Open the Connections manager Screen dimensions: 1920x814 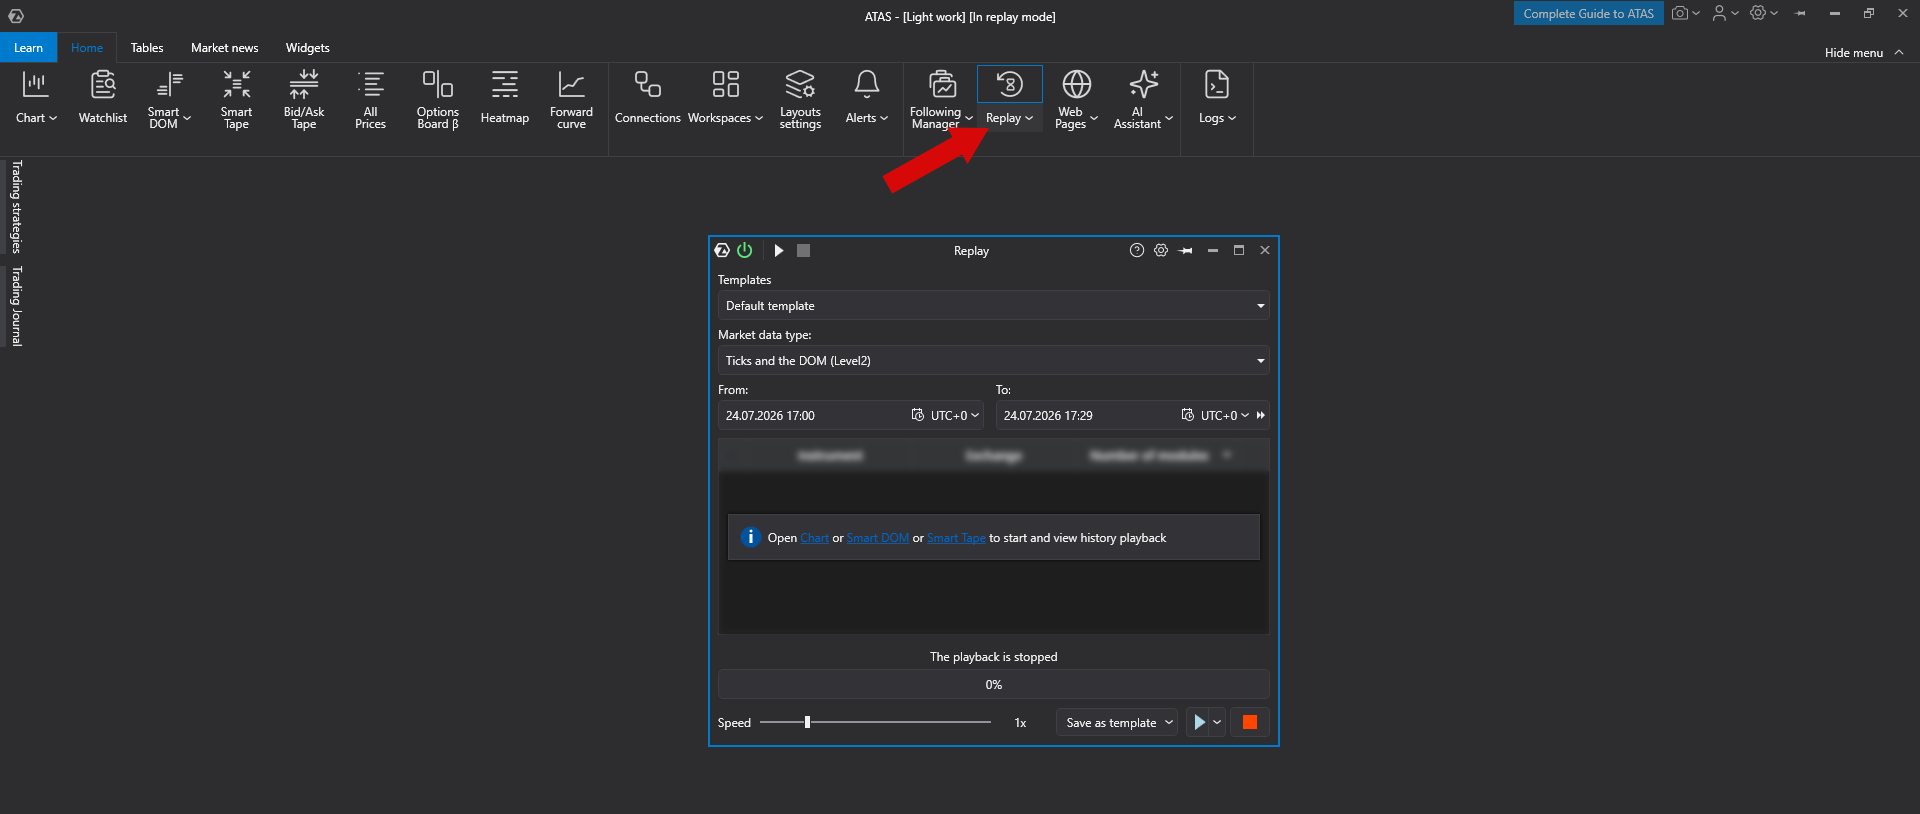point(648,97)
